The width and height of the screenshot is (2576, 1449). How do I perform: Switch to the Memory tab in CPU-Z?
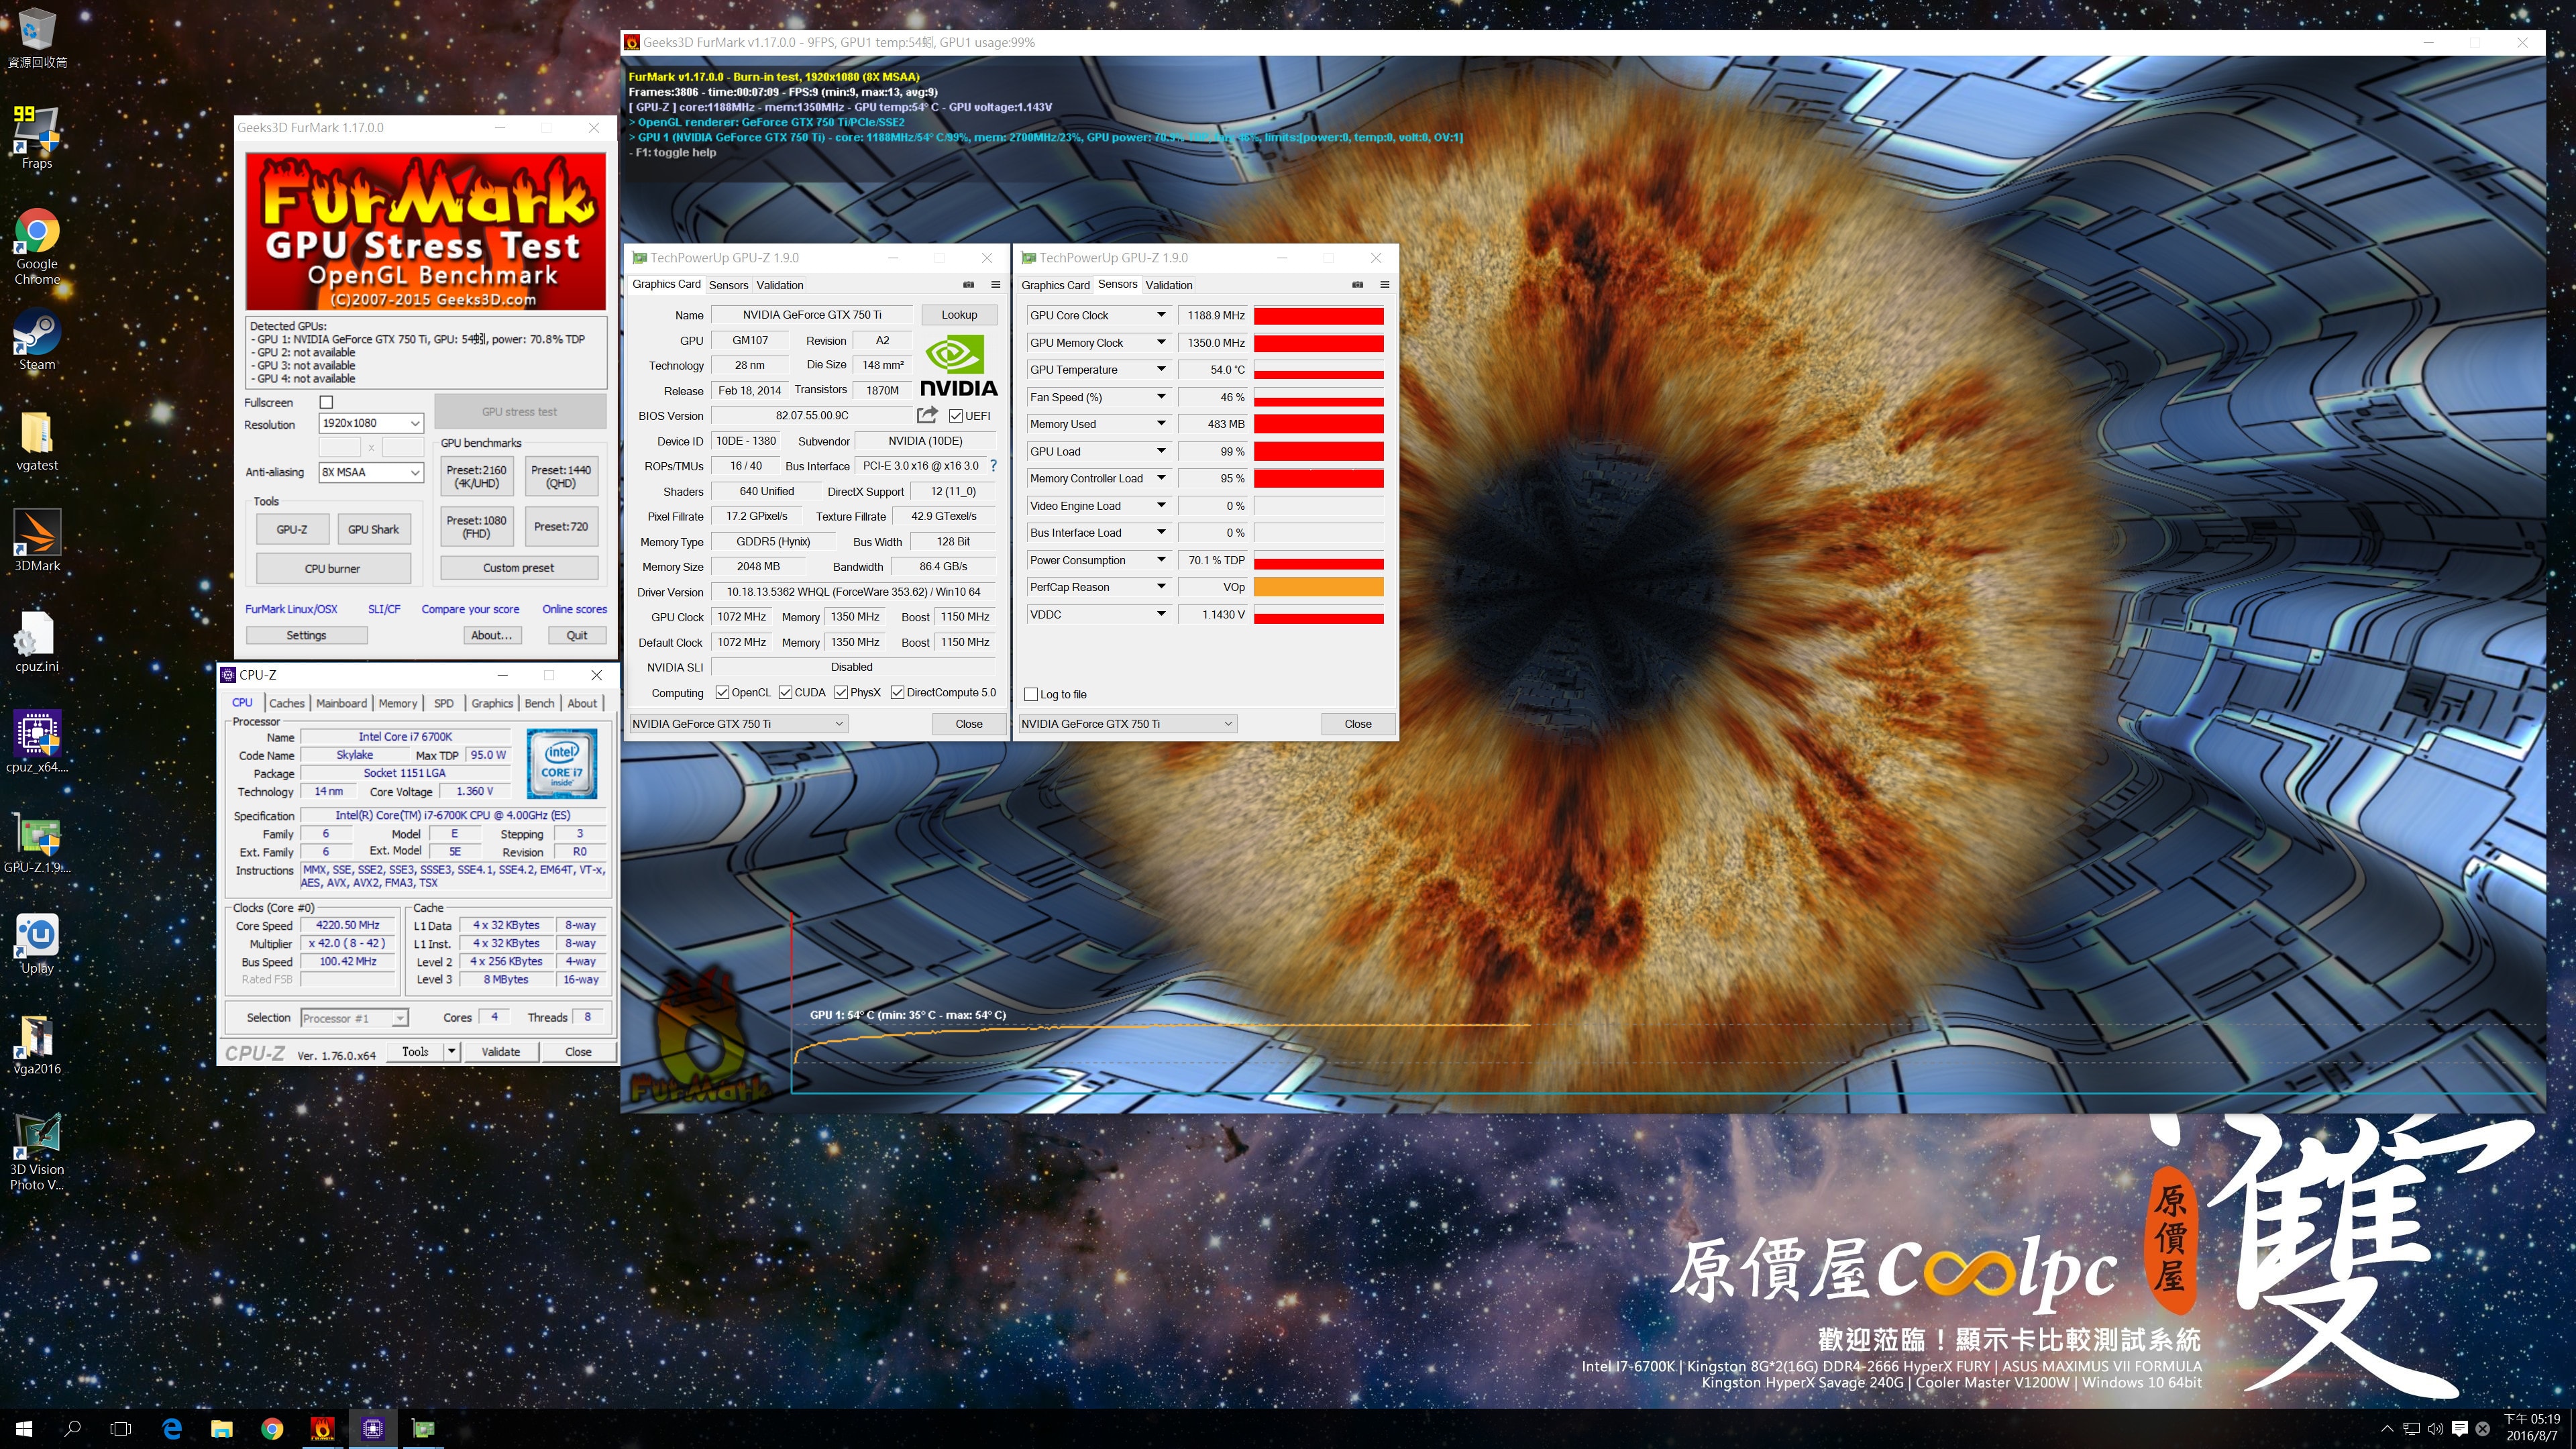point(397,703)
